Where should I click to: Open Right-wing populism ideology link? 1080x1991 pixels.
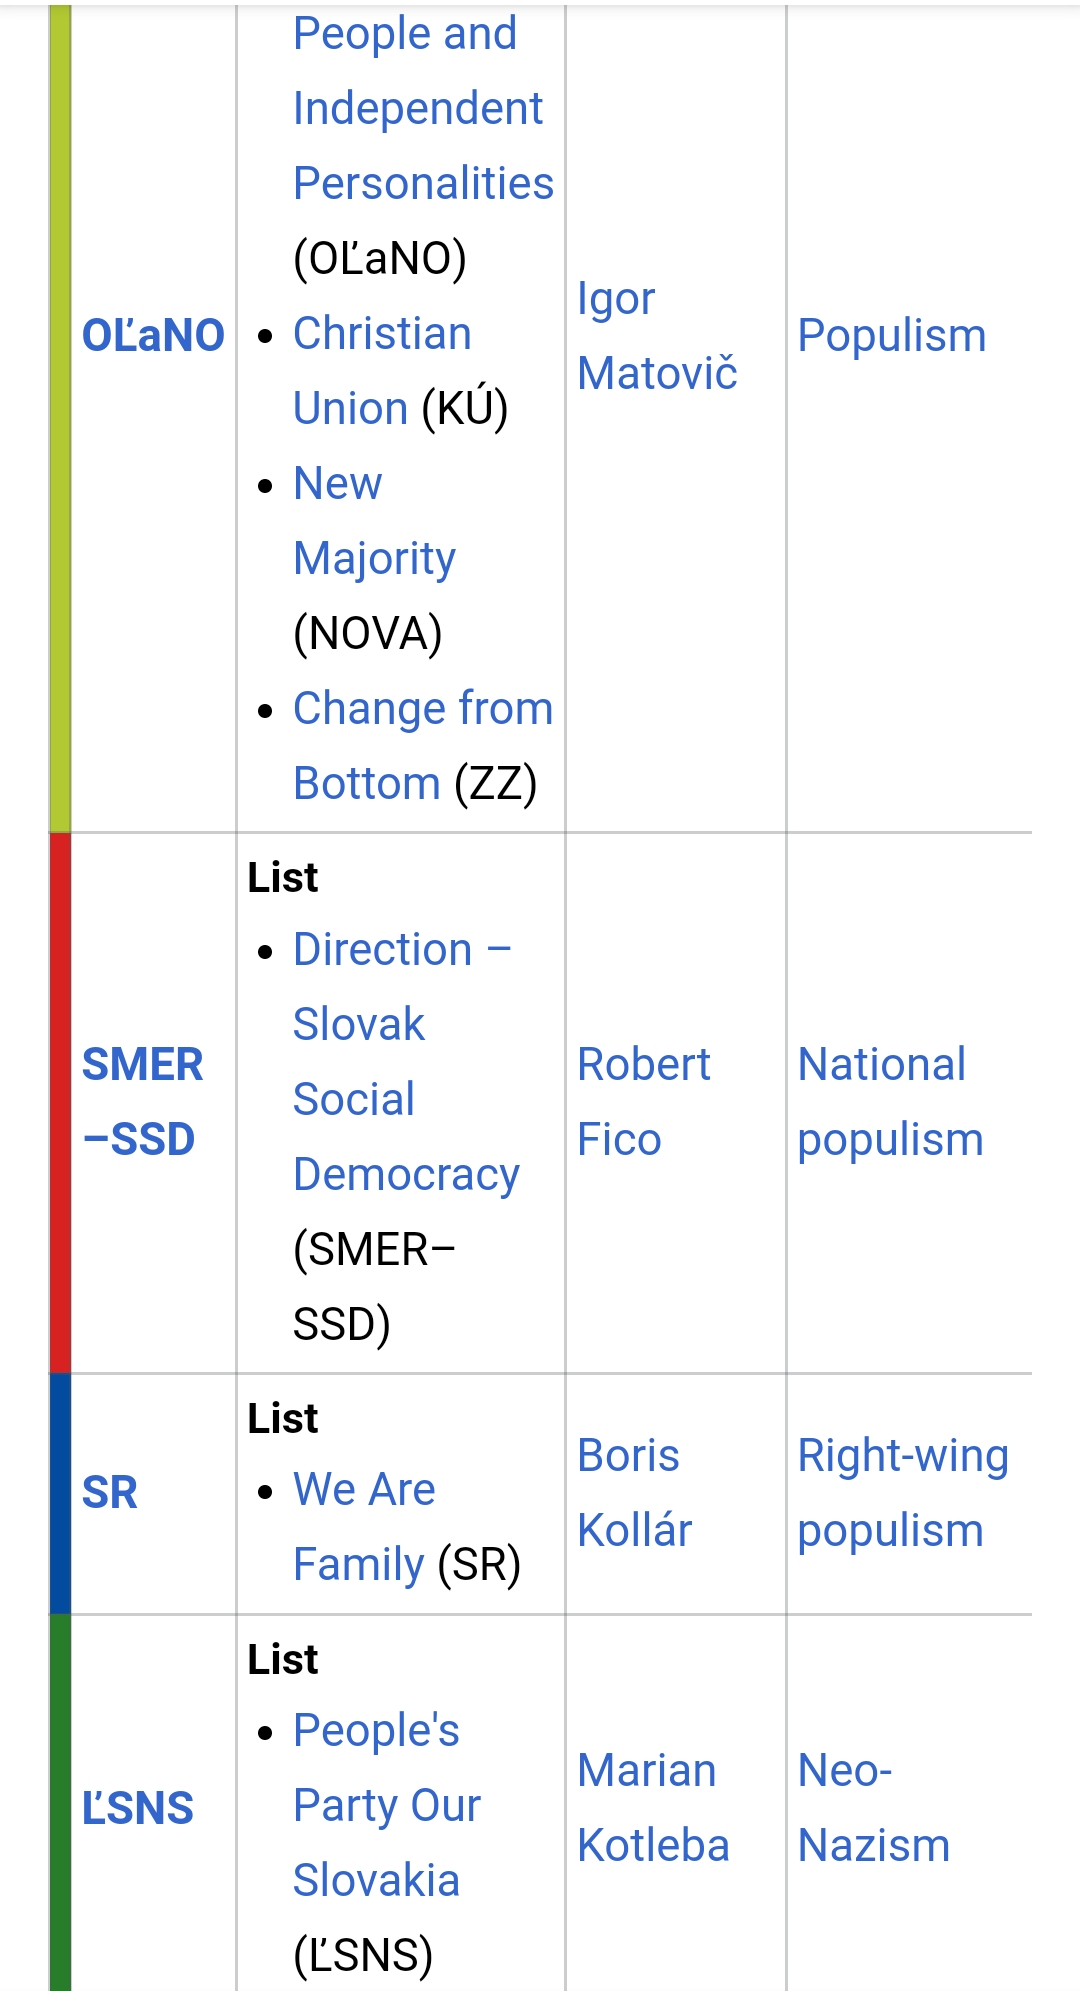[903, 1493]
